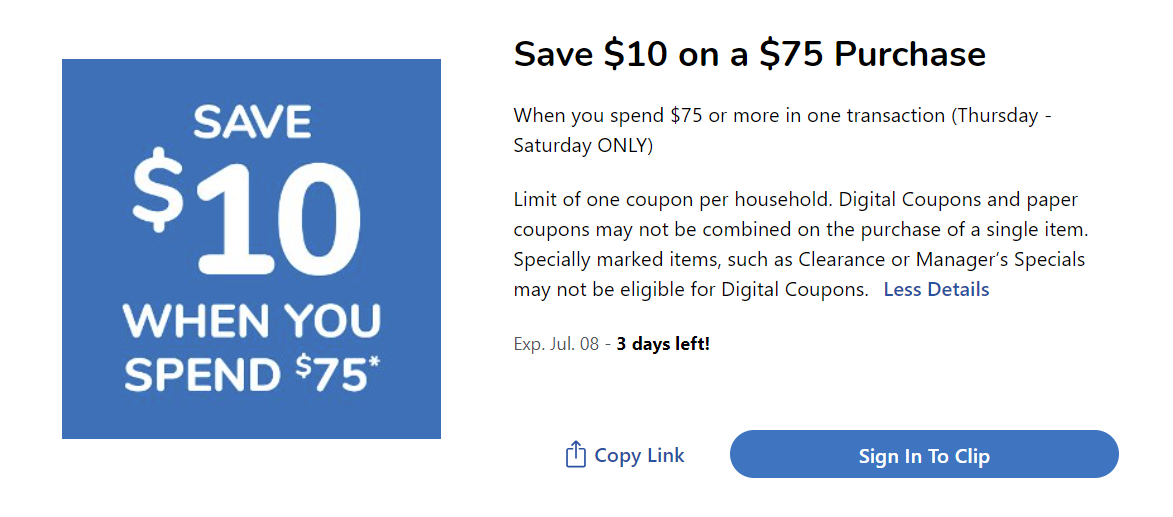Select the Save $10 on a $75 Purchase heading
The height and width of the screenshot is (517, 1173).
click(x=750, y=55)
